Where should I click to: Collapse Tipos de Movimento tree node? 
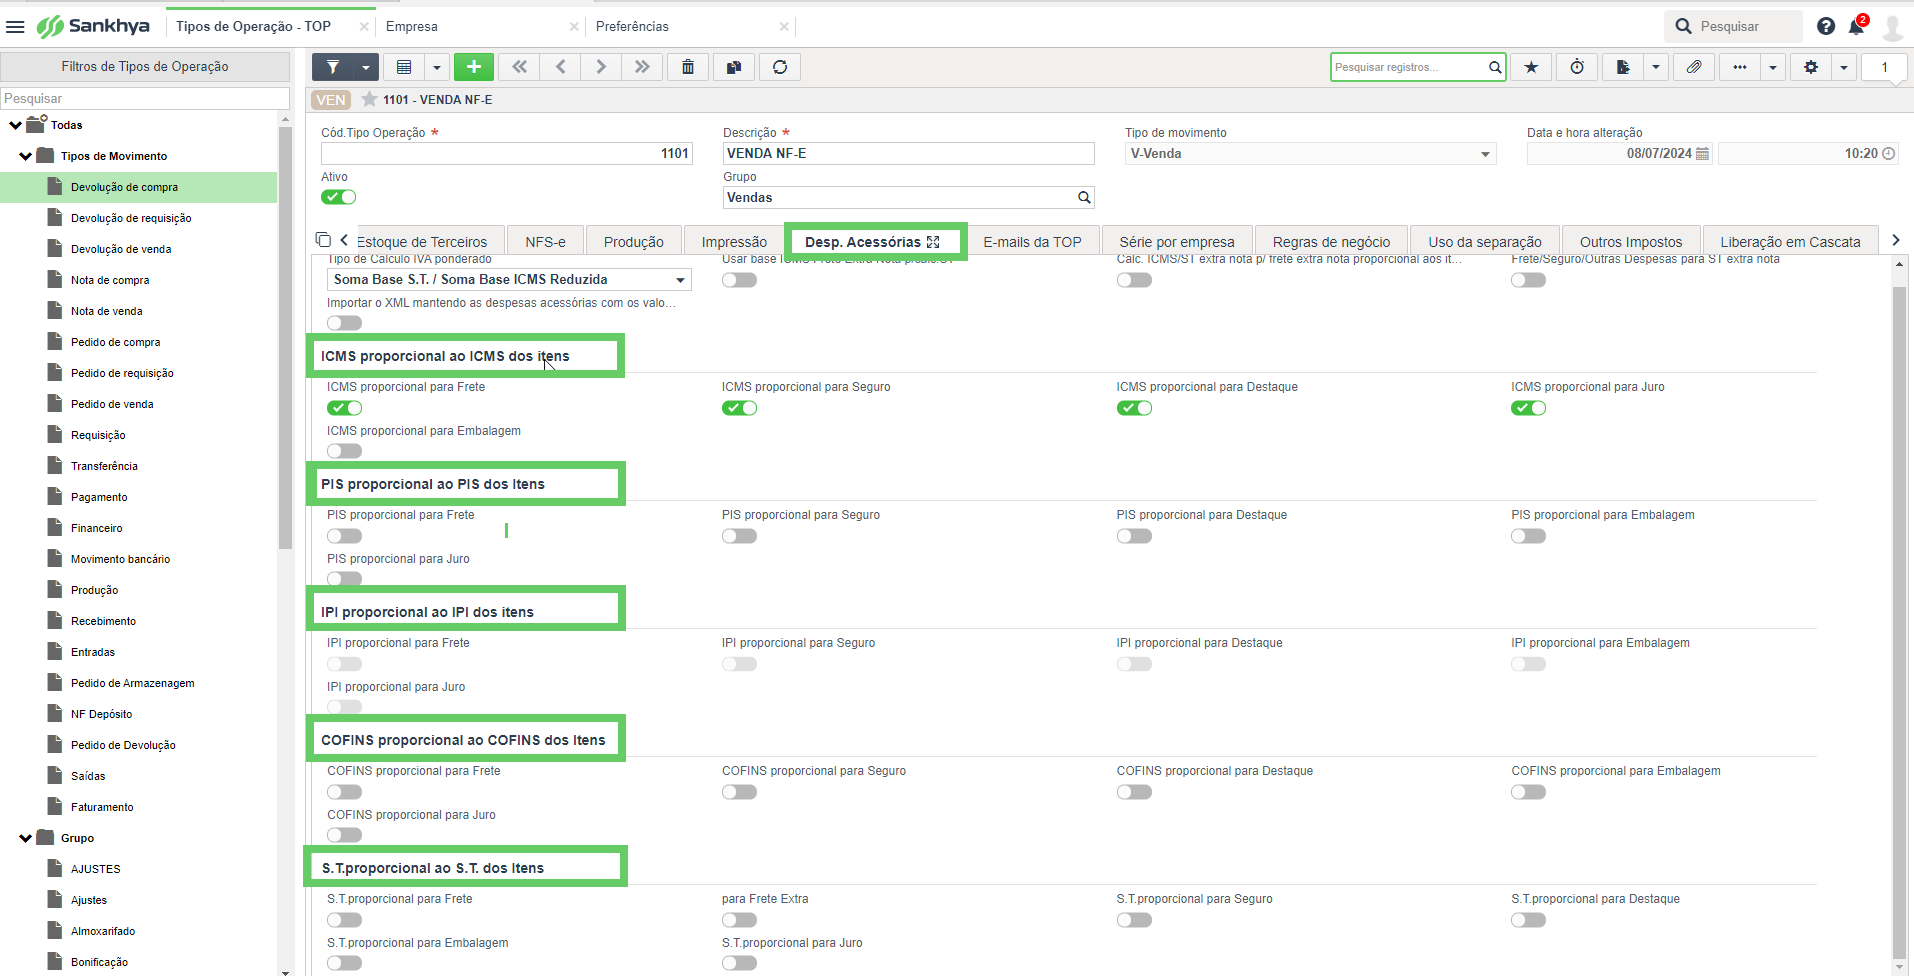(x=25, y=156)
